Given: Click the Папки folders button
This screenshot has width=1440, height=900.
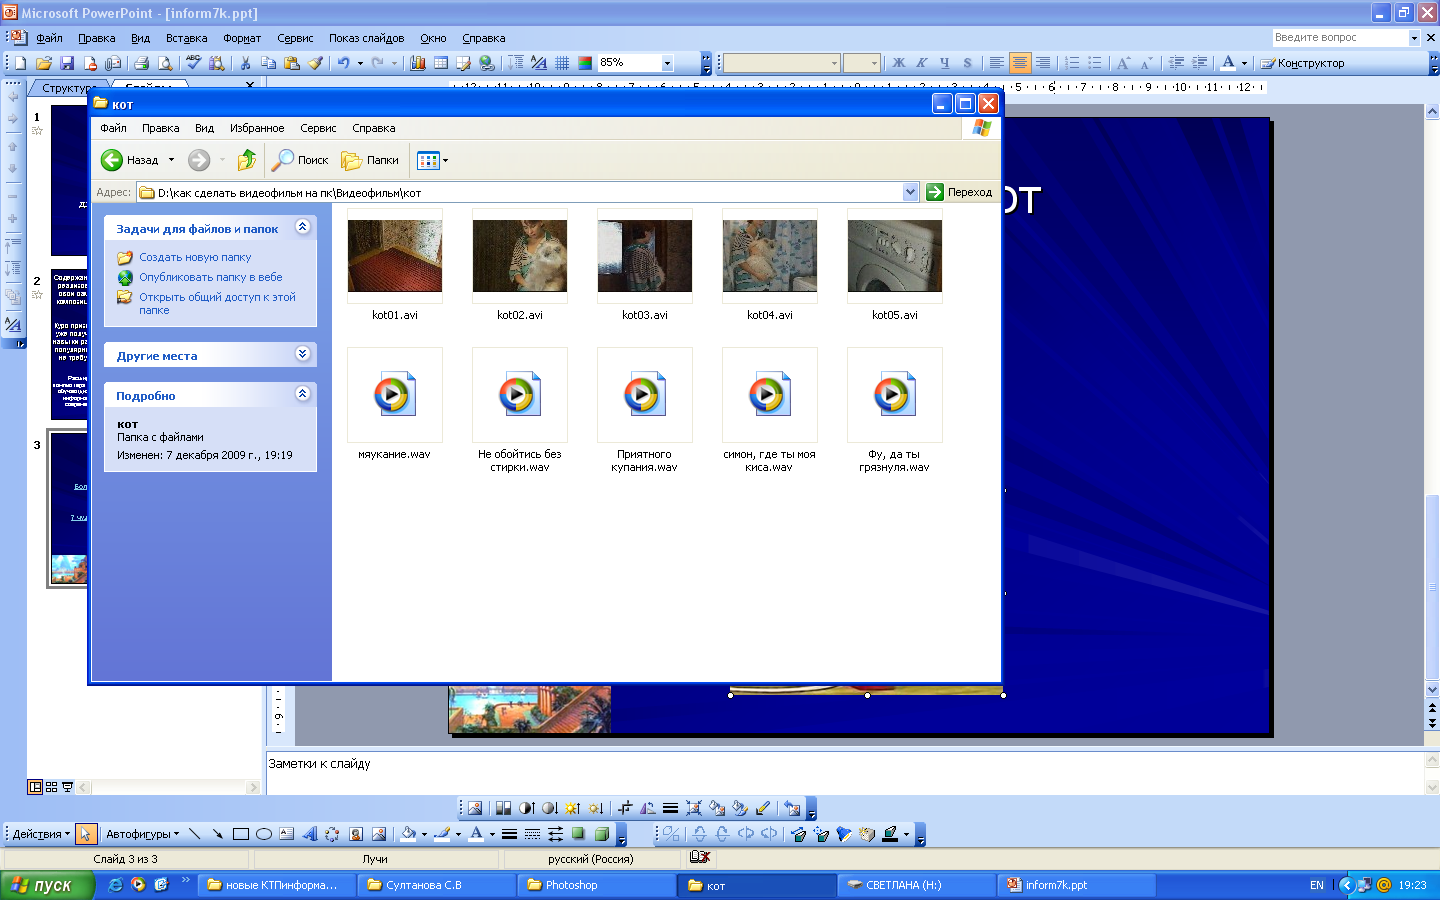Looking at the screenshot, I should click(371, 160).
